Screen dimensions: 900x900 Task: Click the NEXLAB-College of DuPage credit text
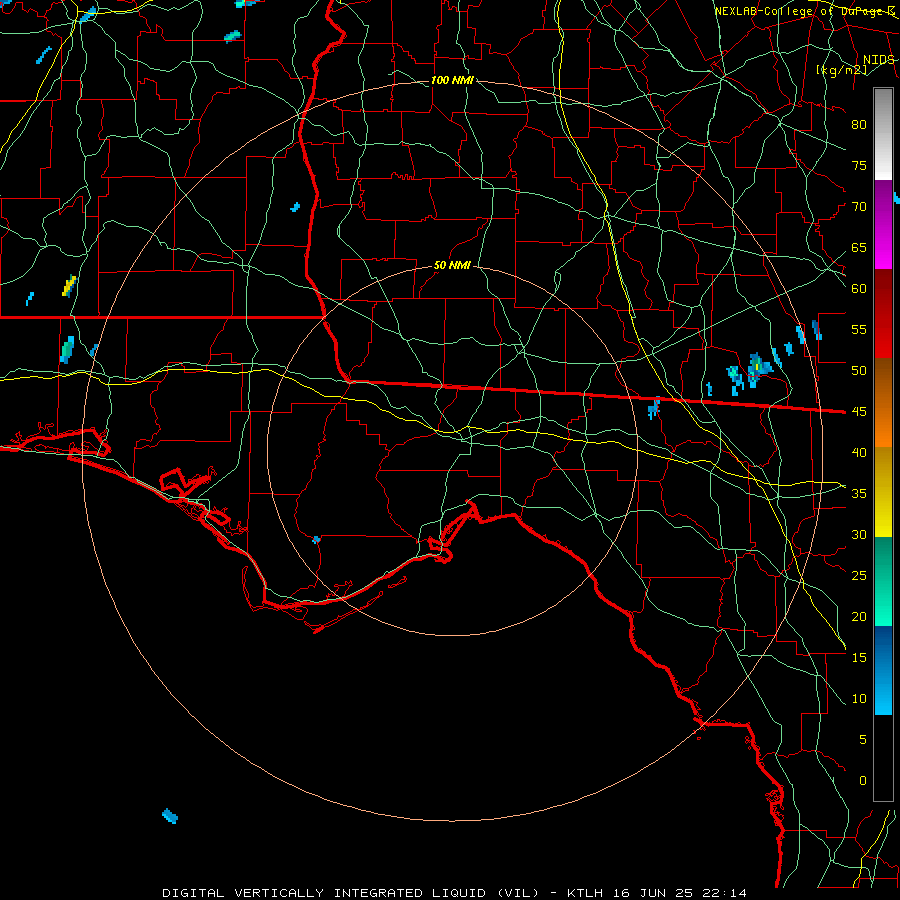(x=805, y=11)
